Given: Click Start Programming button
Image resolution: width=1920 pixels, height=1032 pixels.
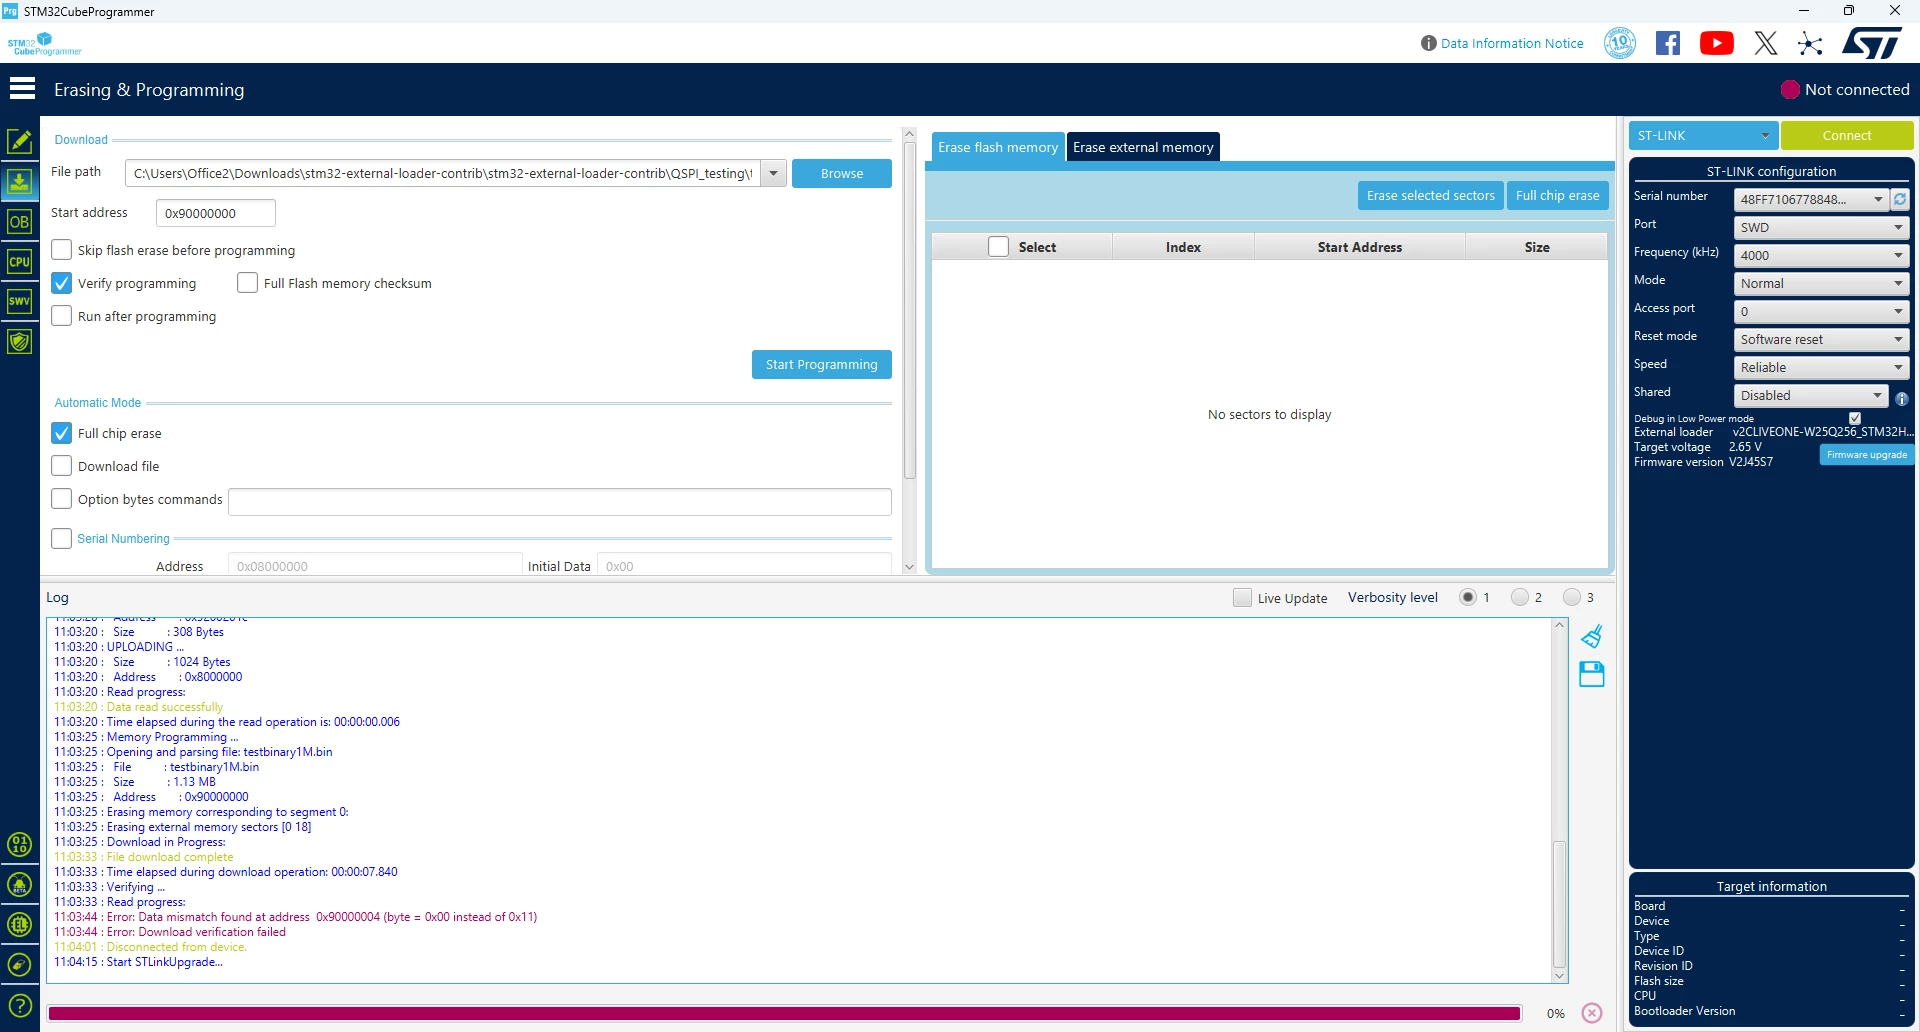Looking at the screenshot, I should point(822,364).
